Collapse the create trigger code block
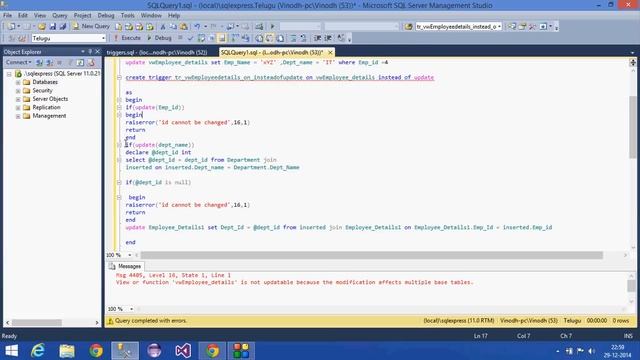 119,77
